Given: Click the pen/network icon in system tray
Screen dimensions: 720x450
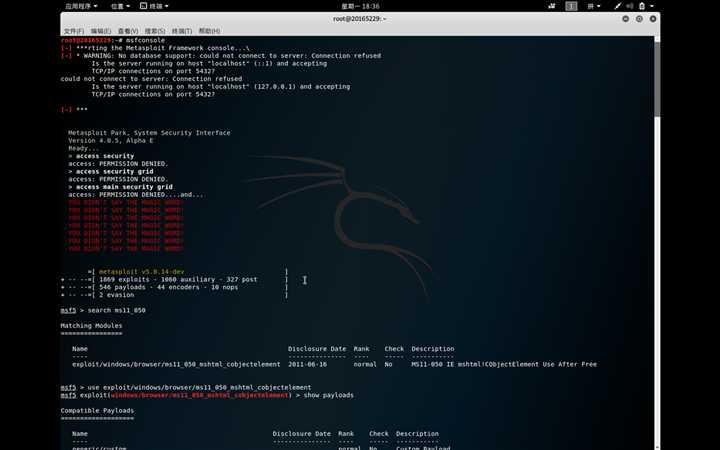Looking at the screenshot, I should coord(618,6).
